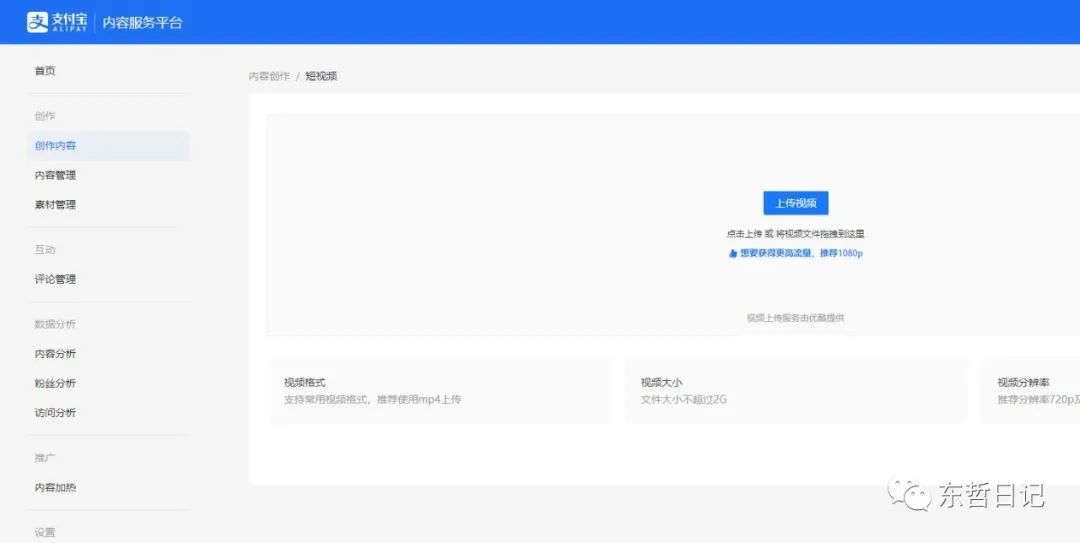Viewport: 1080px width, 543px height.
Task: Open 内容分析 in the sidebar
Action: pos(55,354)
